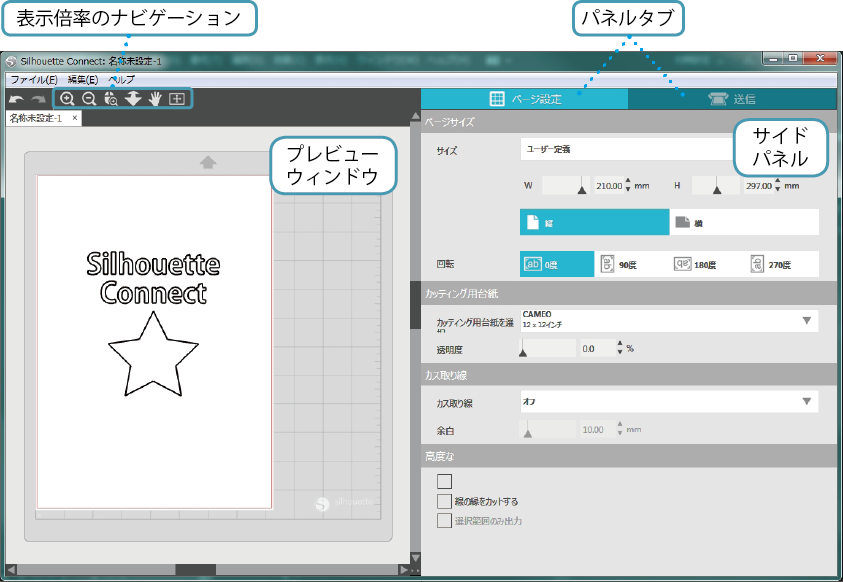Minimize the Silhouette Connect window

[774, 58]
